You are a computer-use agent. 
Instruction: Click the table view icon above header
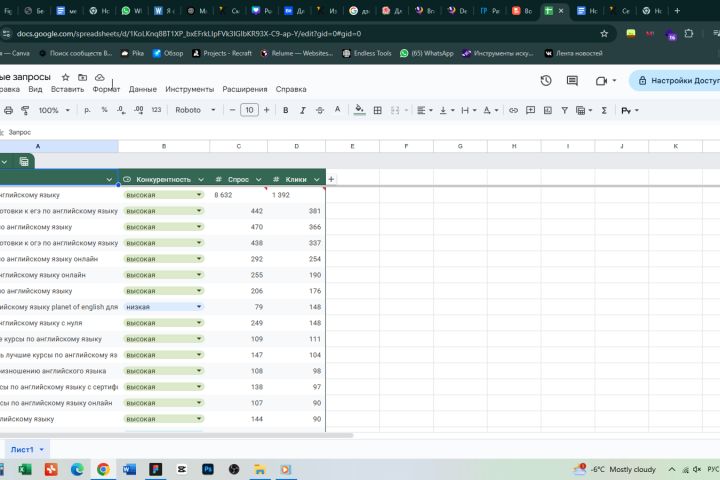click(x=24, y=162)
